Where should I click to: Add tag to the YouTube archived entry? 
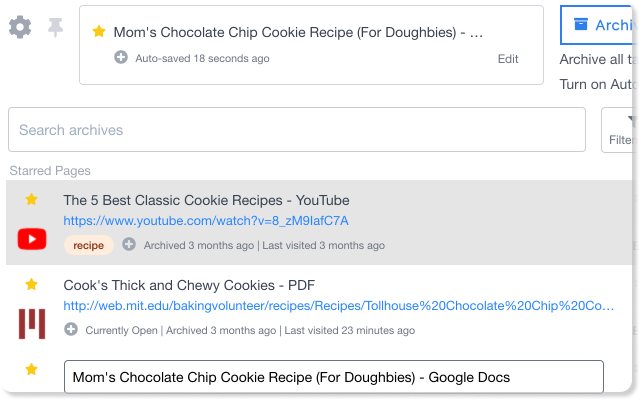pos(129,244)
